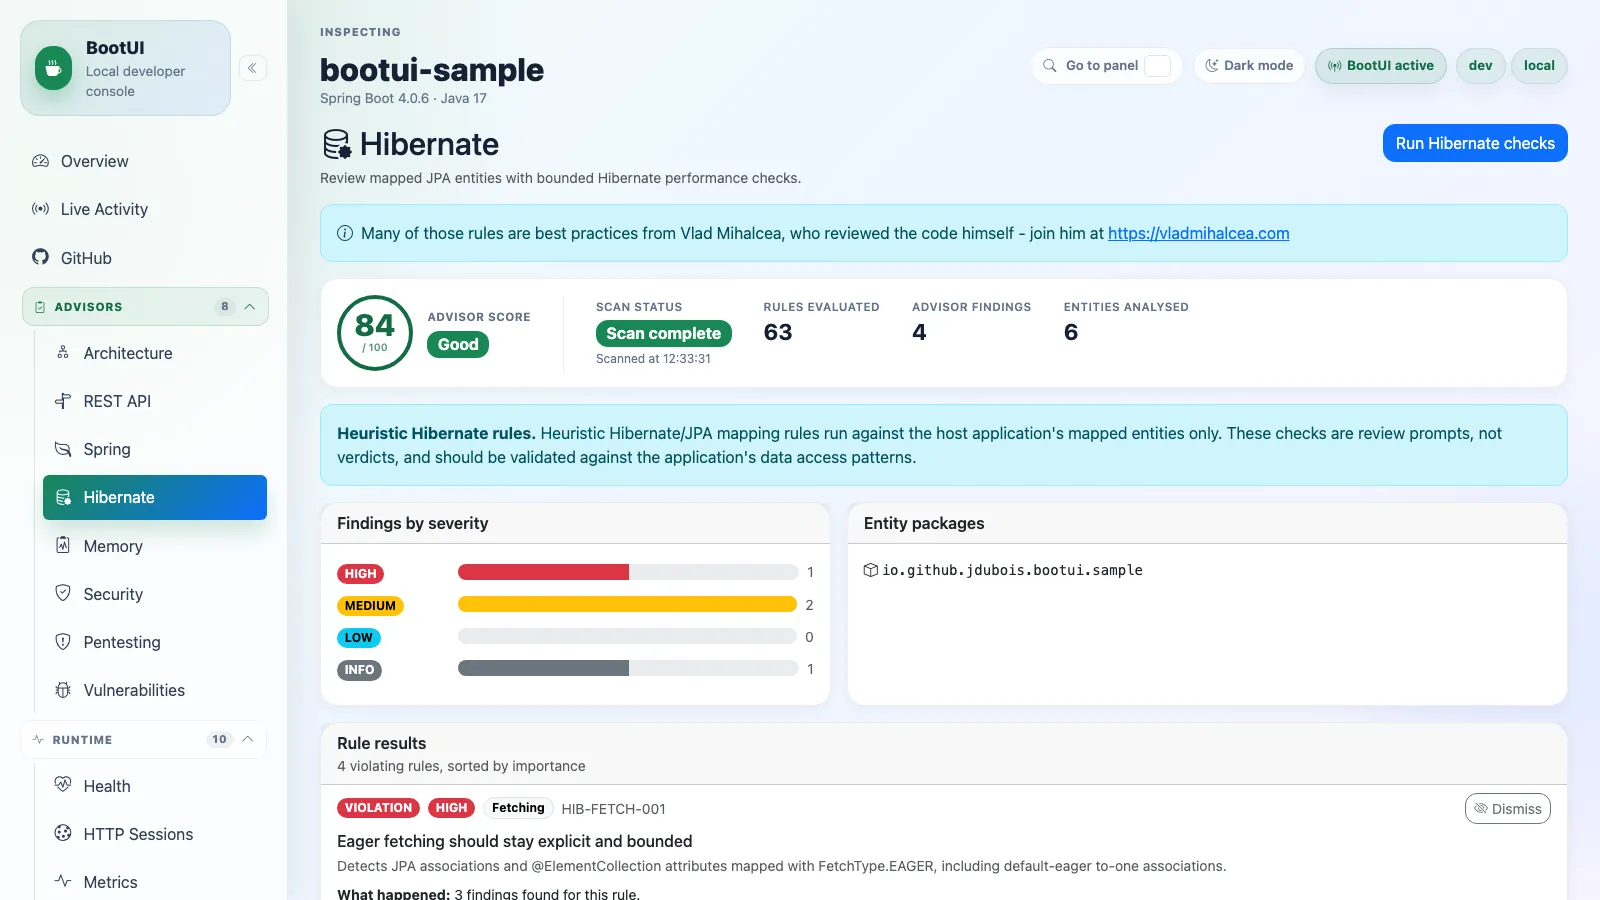Screen dimensions: 1600x900
Task: Click the BootUI coffee cup logo icon
Action: [x=53, y=68]
